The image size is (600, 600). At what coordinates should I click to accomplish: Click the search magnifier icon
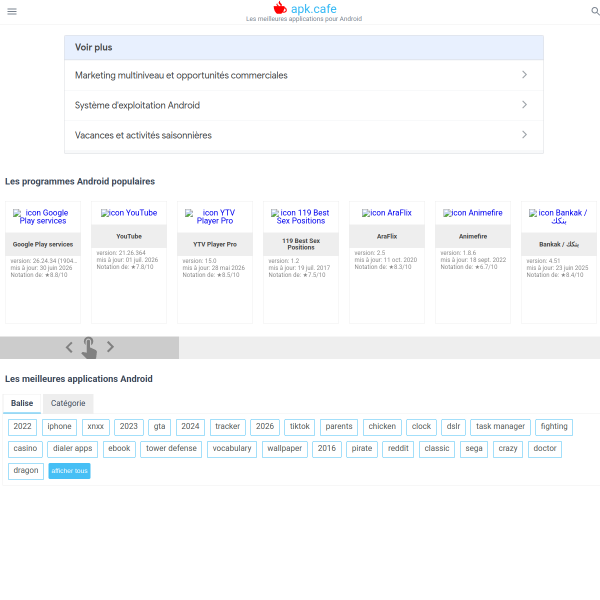pos(595,11)
